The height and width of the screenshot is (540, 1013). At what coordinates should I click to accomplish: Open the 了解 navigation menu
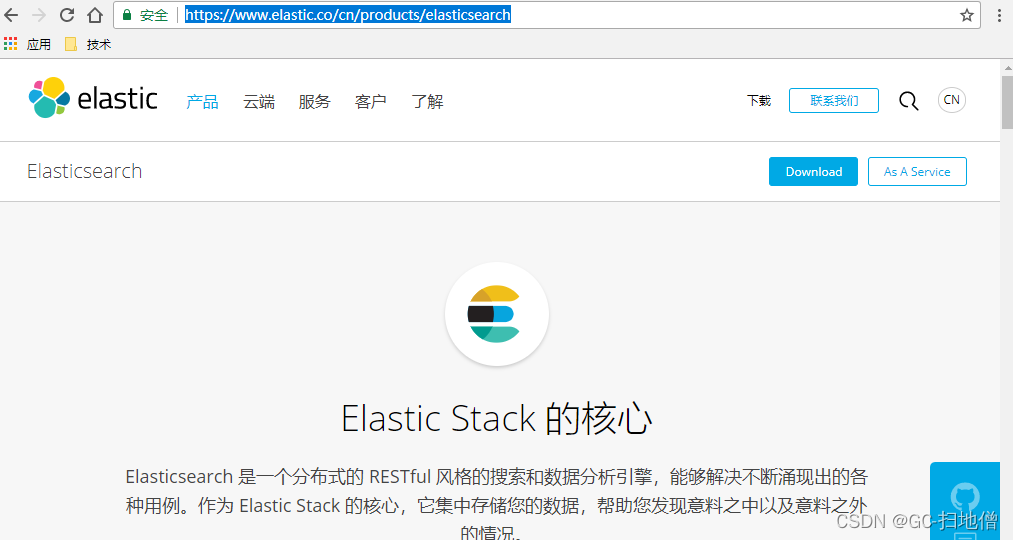[x=428, y=101]
